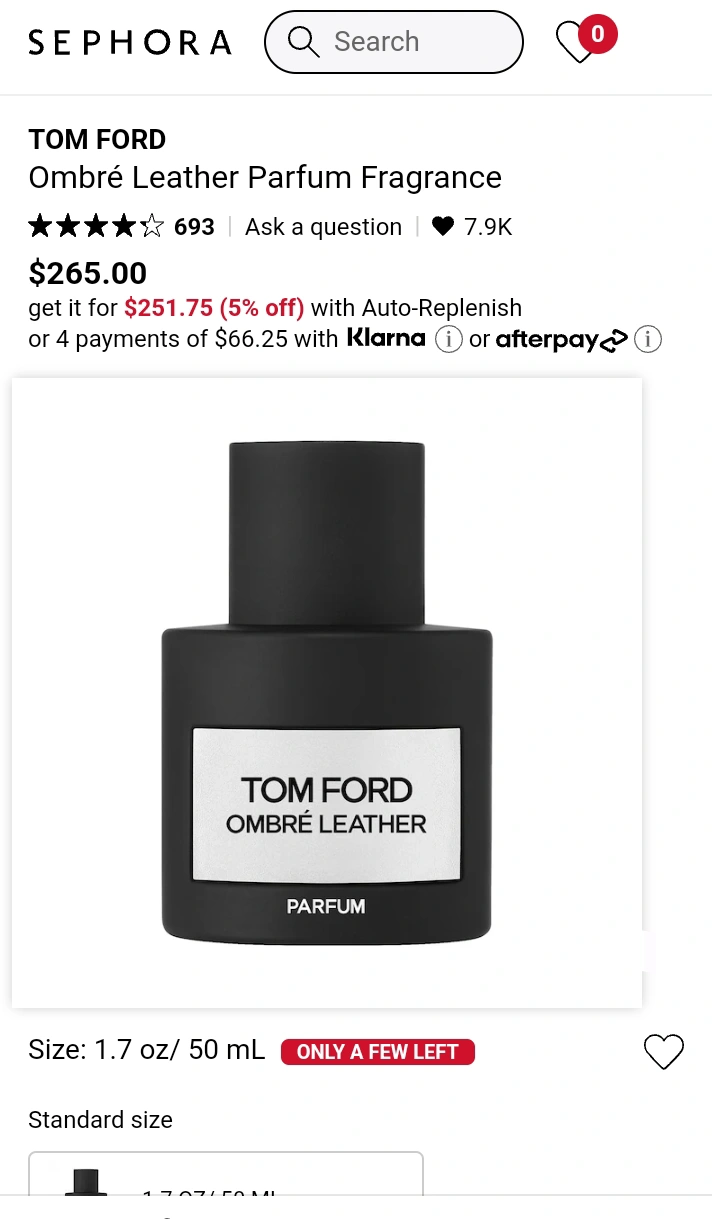Click the Ask a question link

pos(323,227)
